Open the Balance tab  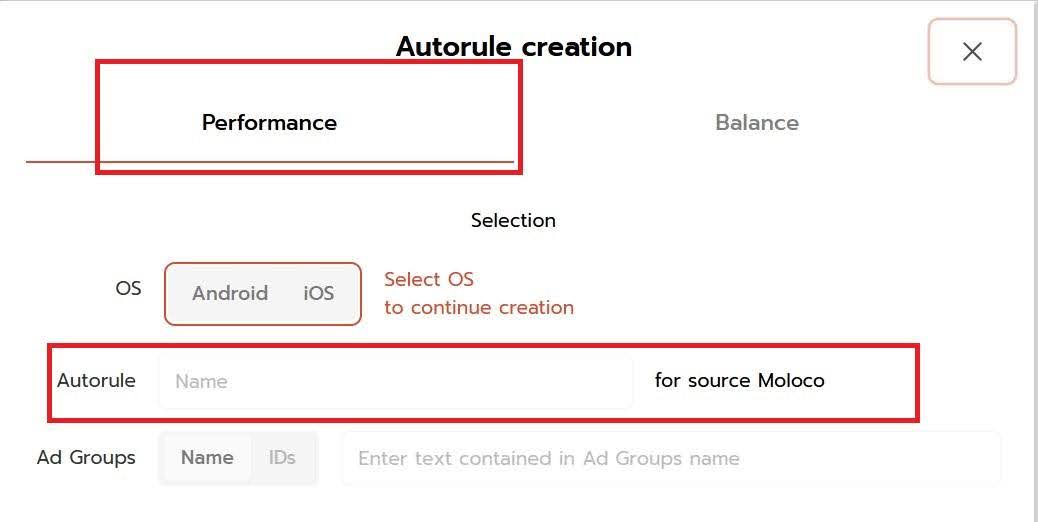coord(757,123)
